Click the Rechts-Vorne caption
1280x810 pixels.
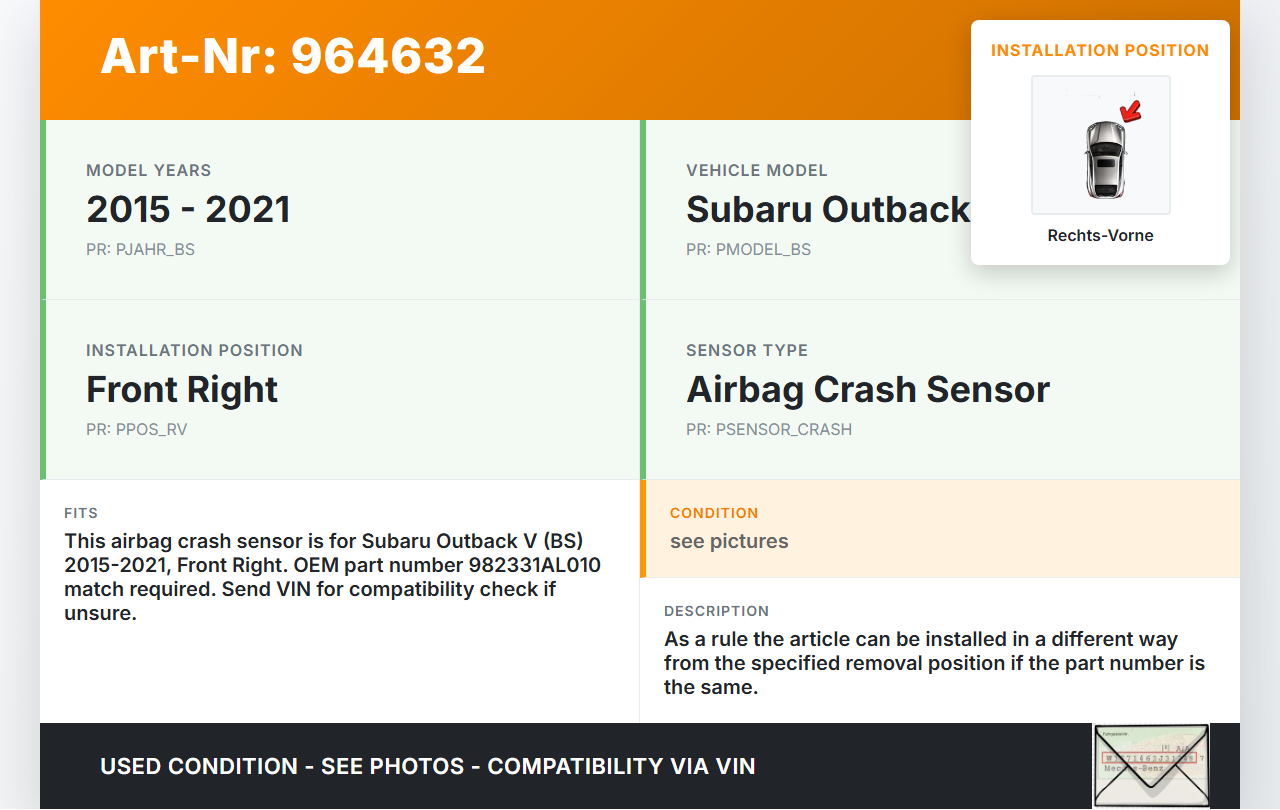(1100, 236)
